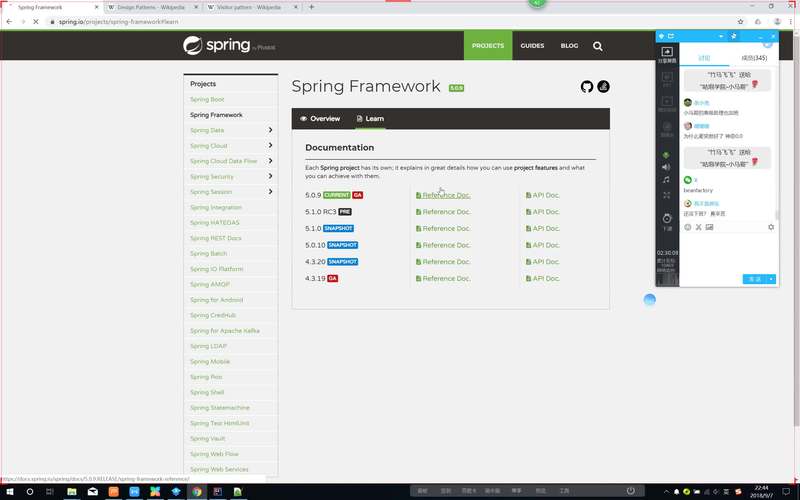Open Spring Integration in projects sidebar
The image size is (800, 500).
pos(216,207)
